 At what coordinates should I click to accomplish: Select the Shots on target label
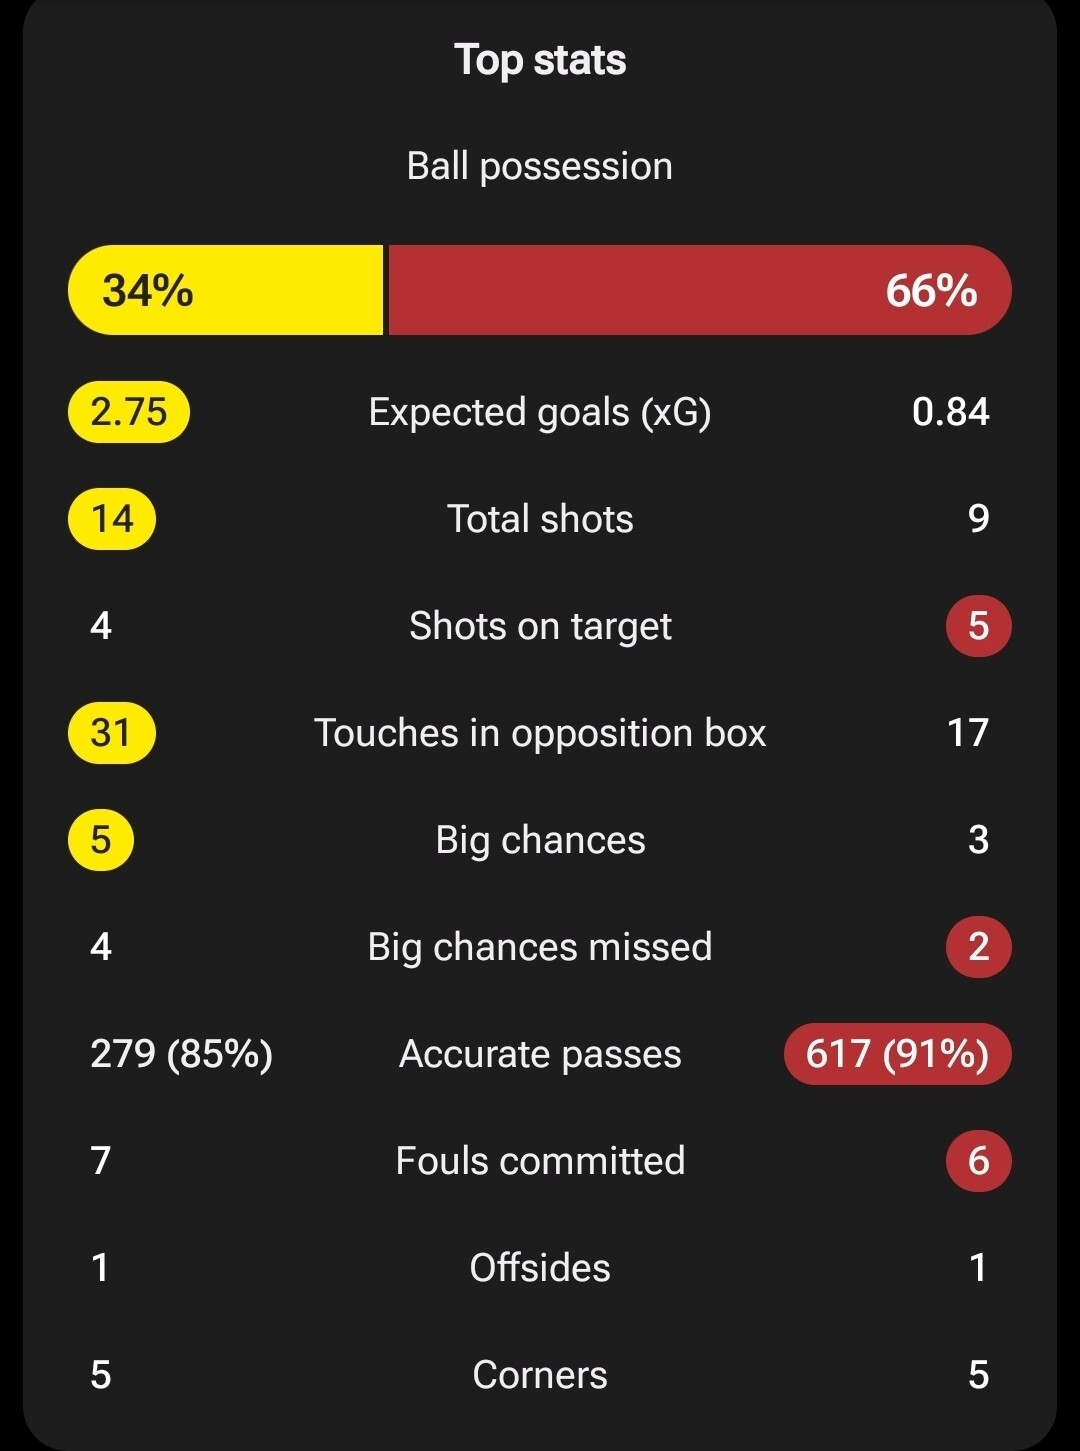[540, 626]
